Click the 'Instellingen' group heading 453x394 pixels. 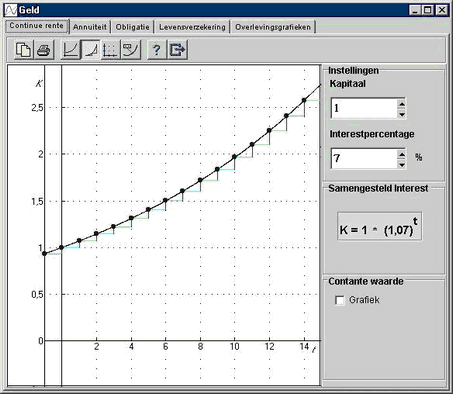(x=353, y=70)
